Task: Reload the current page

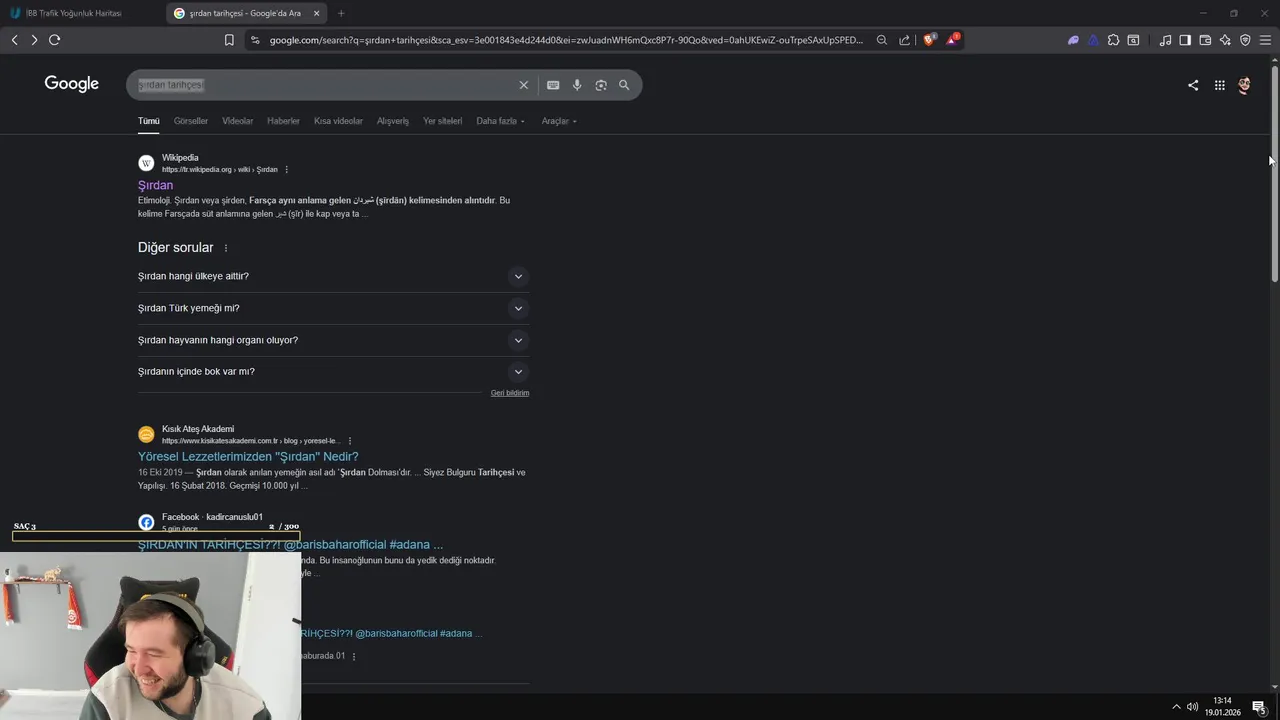Action: [54, 40]
